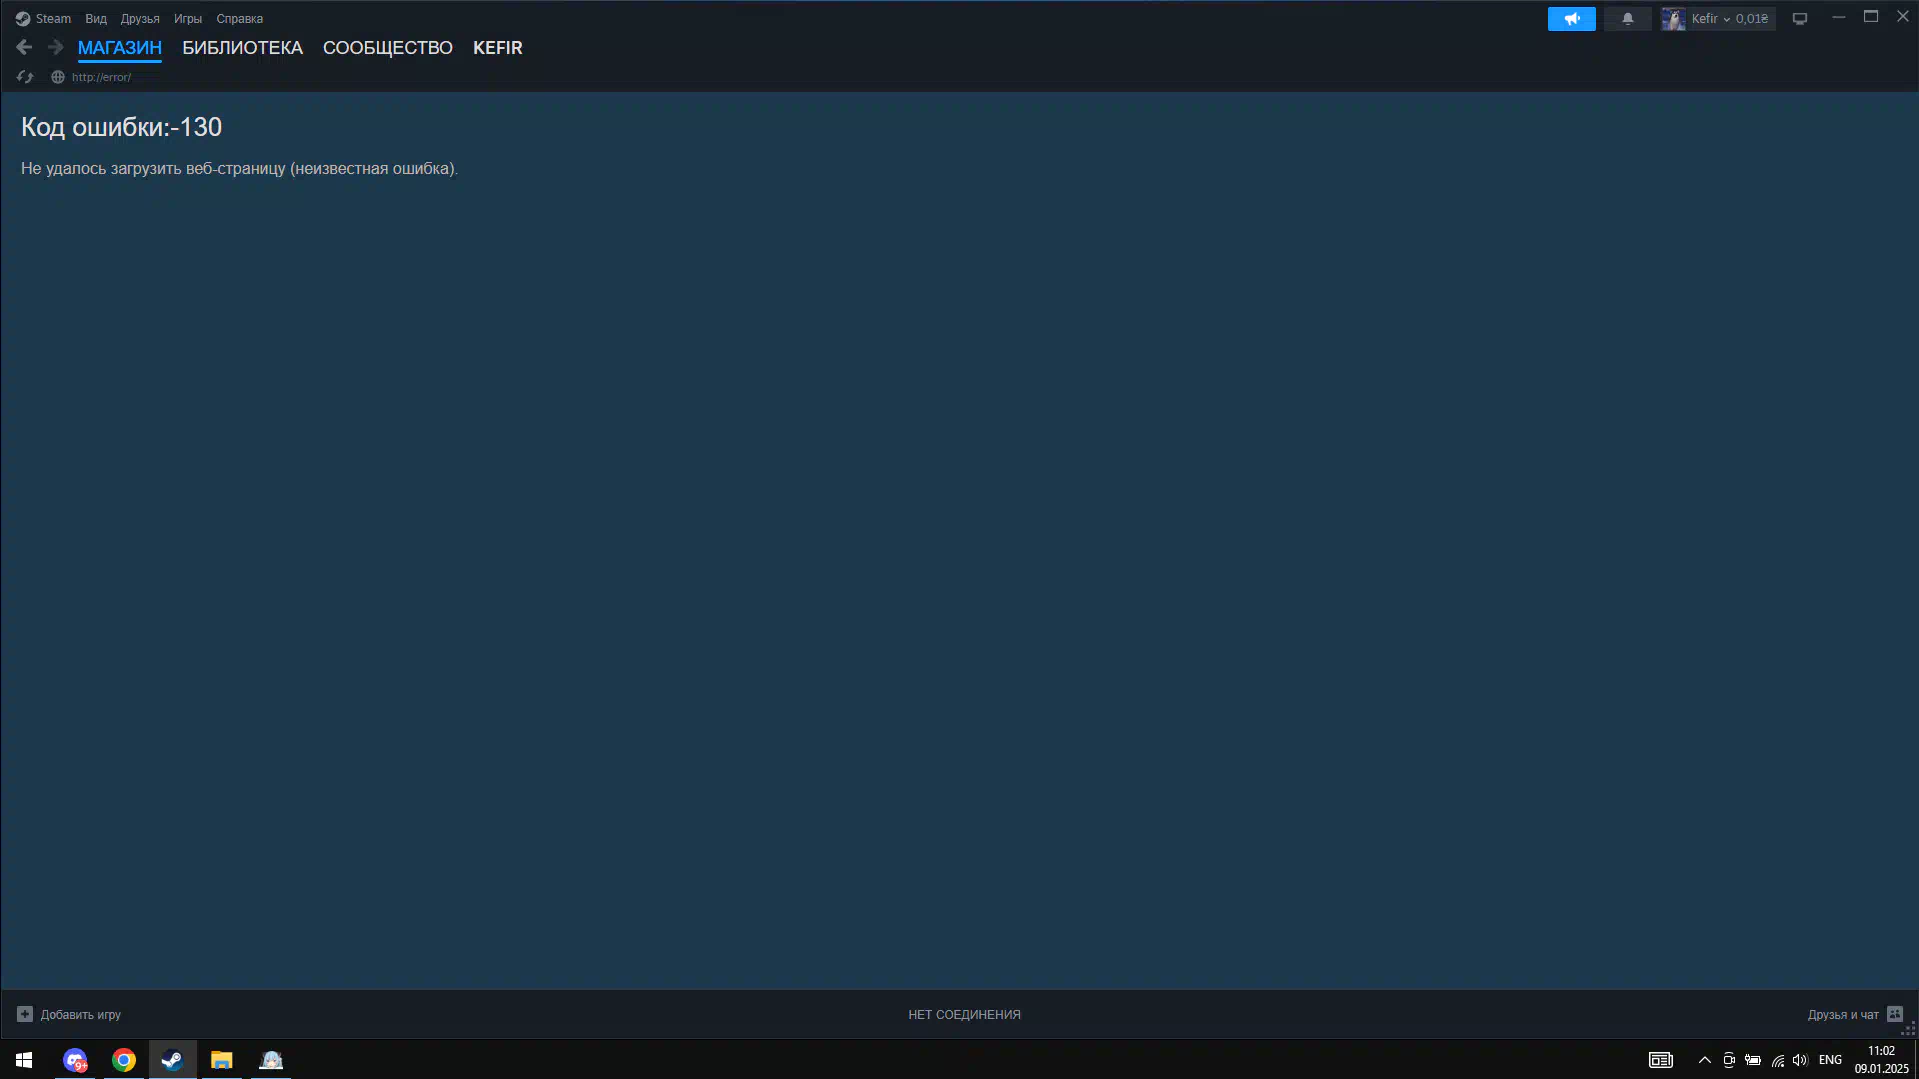Reload the page with the refresh icon
The image size is (1919, 1079).
pyautogui.click(x=25, y=77)
